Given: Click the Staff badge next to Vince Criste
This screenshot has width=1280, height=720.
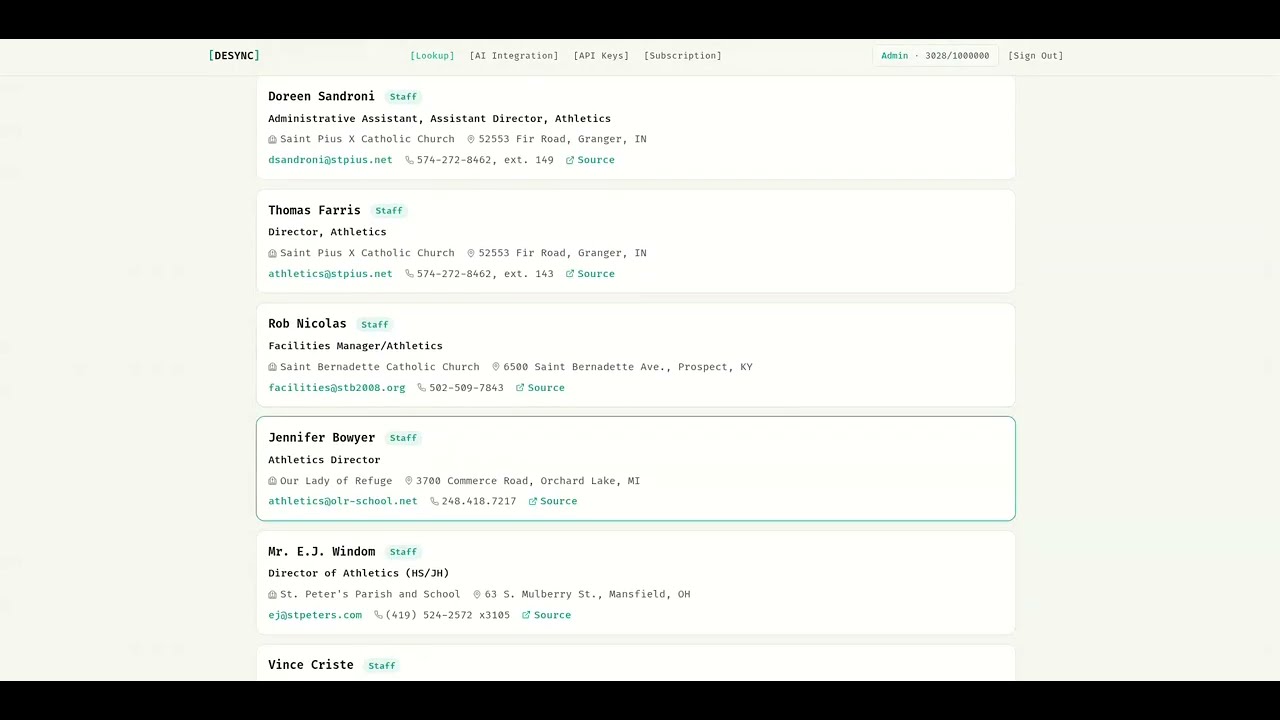Looking at the screenshot, I should click(x=382, y=666).
